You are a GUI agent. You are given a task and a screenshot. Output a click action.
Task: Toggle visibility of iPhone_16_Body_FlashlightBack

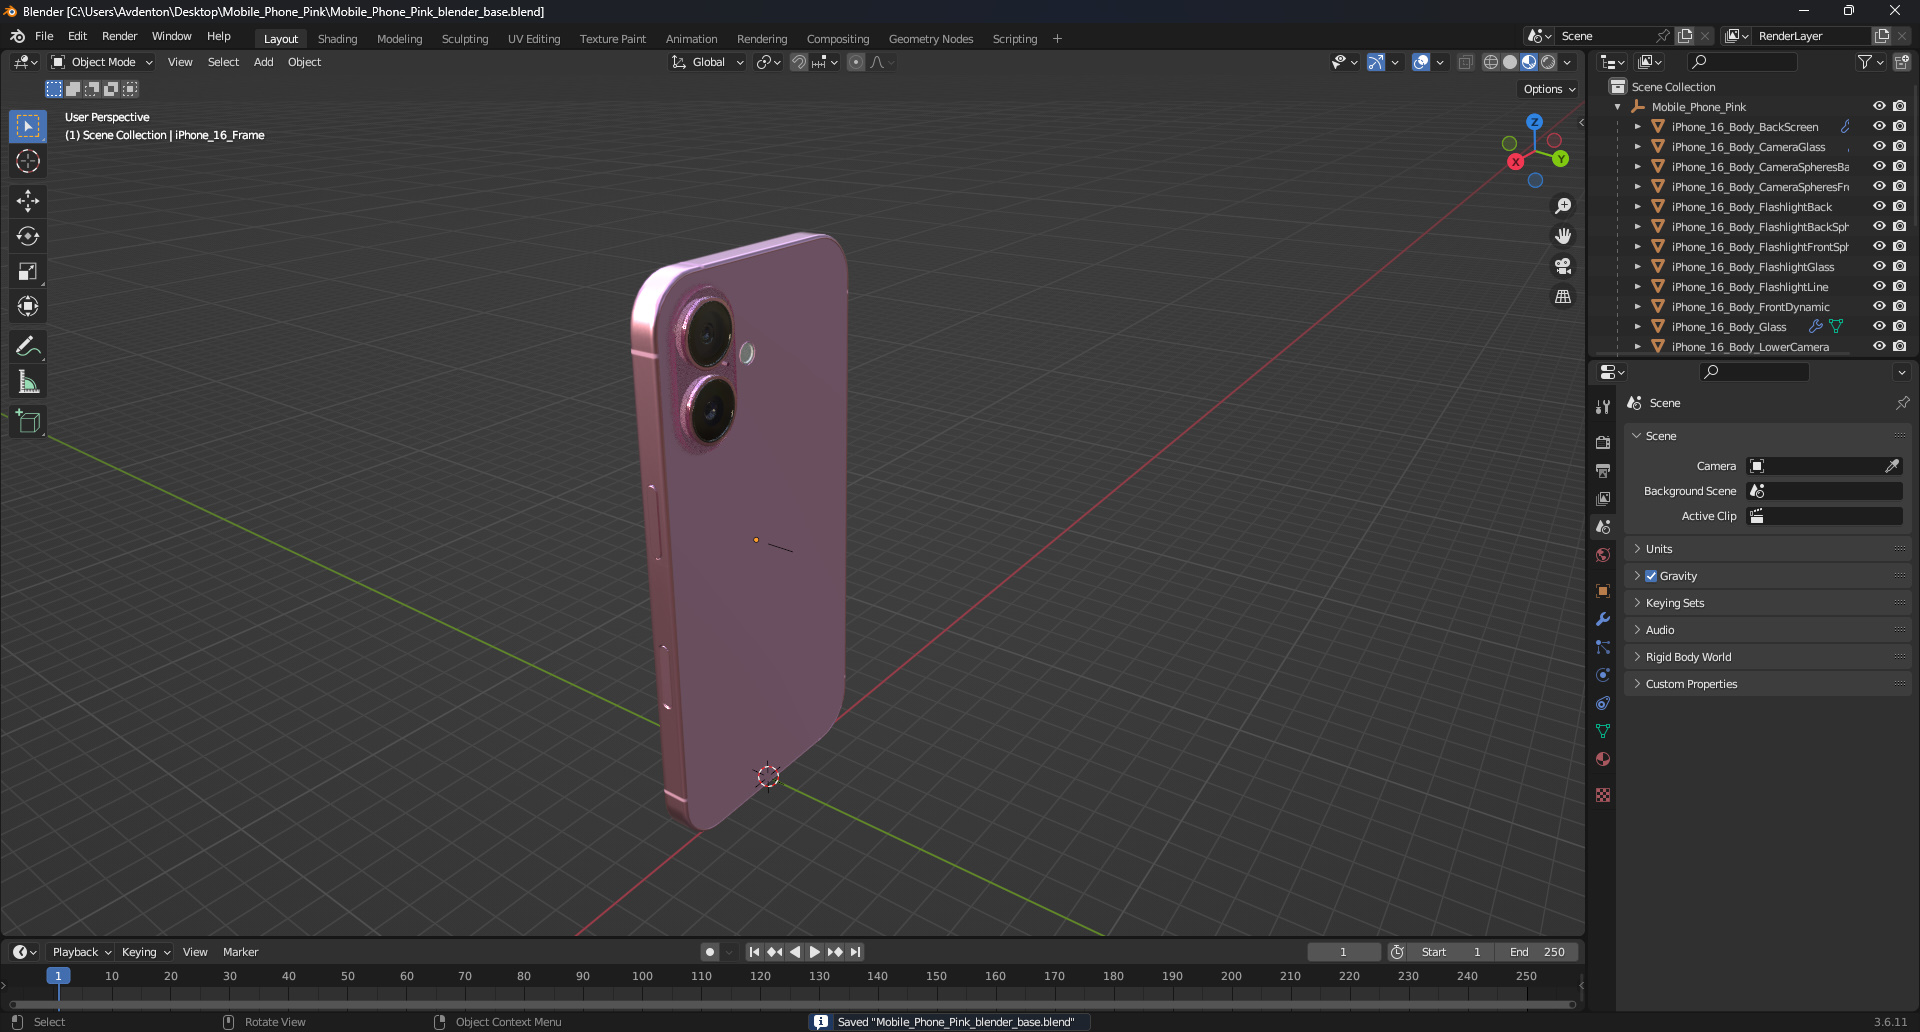(1879, 206)
